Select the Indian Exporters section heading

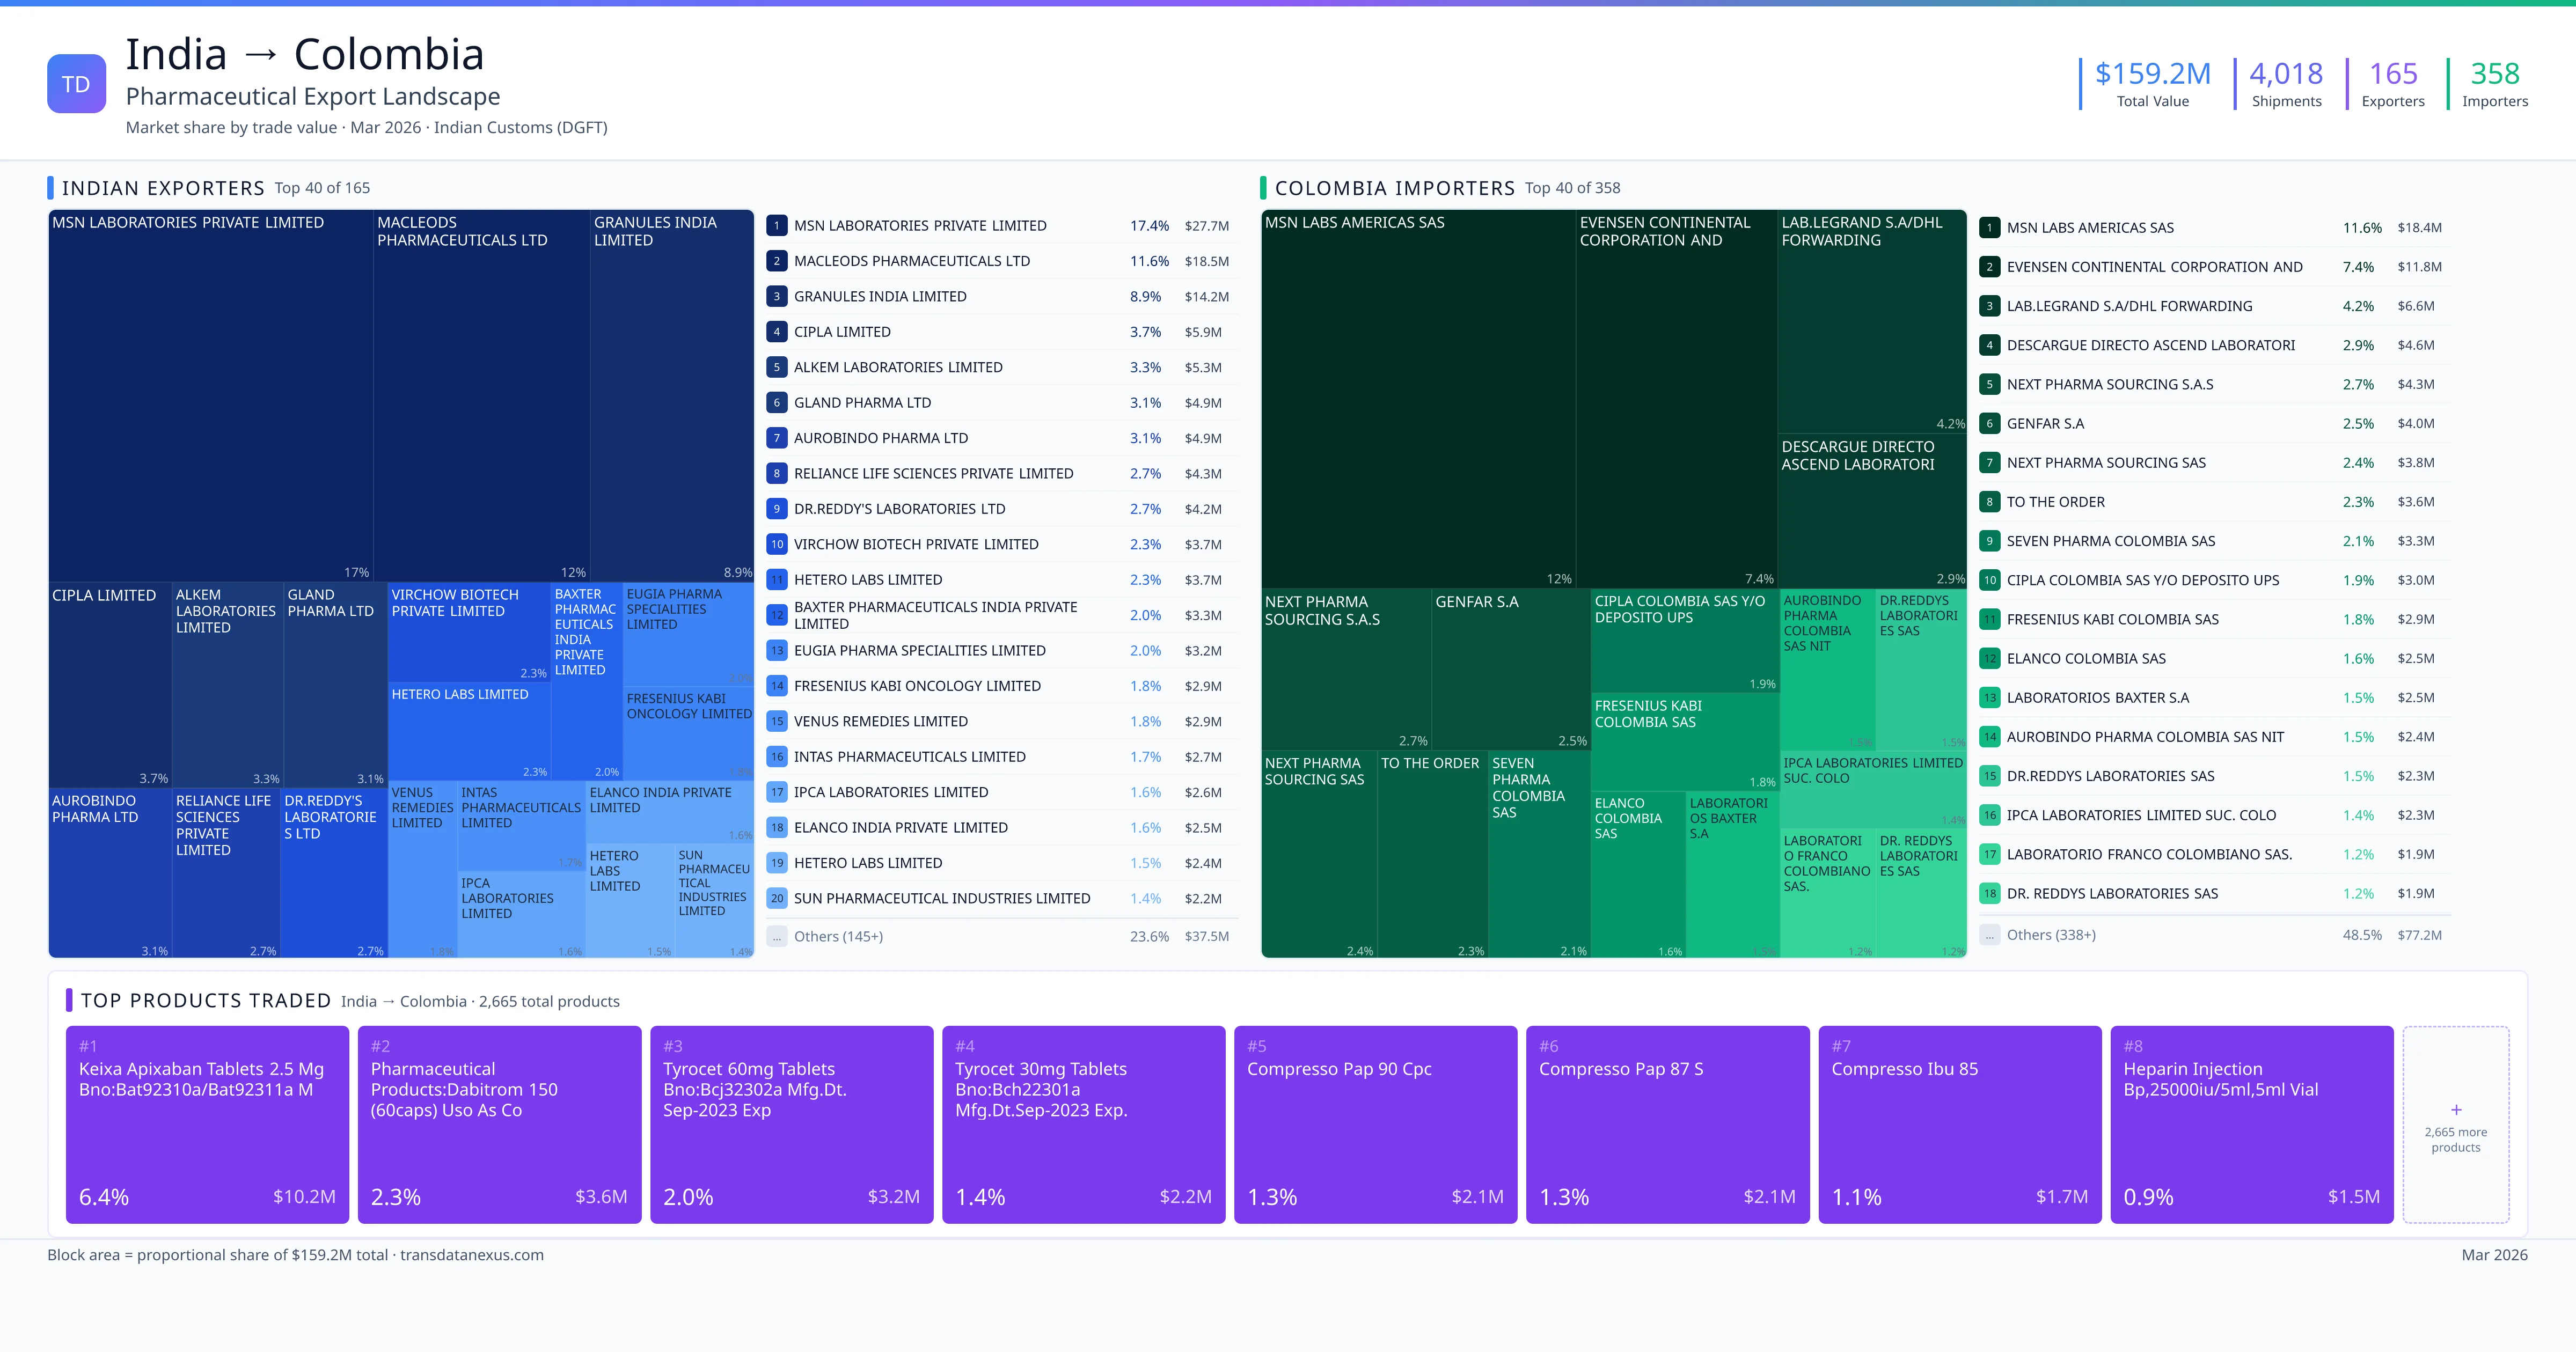pos(163,188)
